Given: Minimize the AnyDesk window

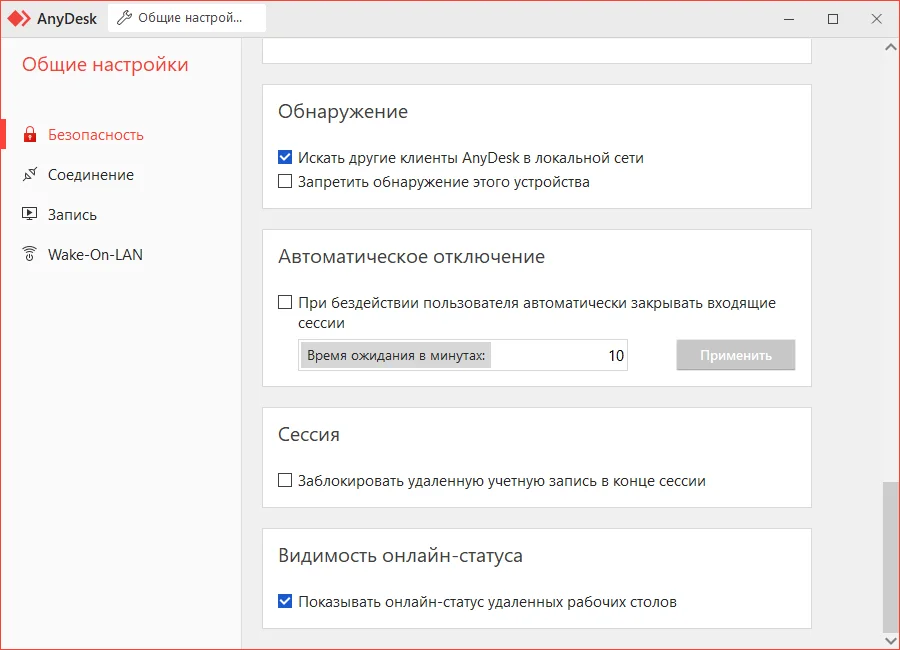Looking at the screenshot, I should 786,18.
